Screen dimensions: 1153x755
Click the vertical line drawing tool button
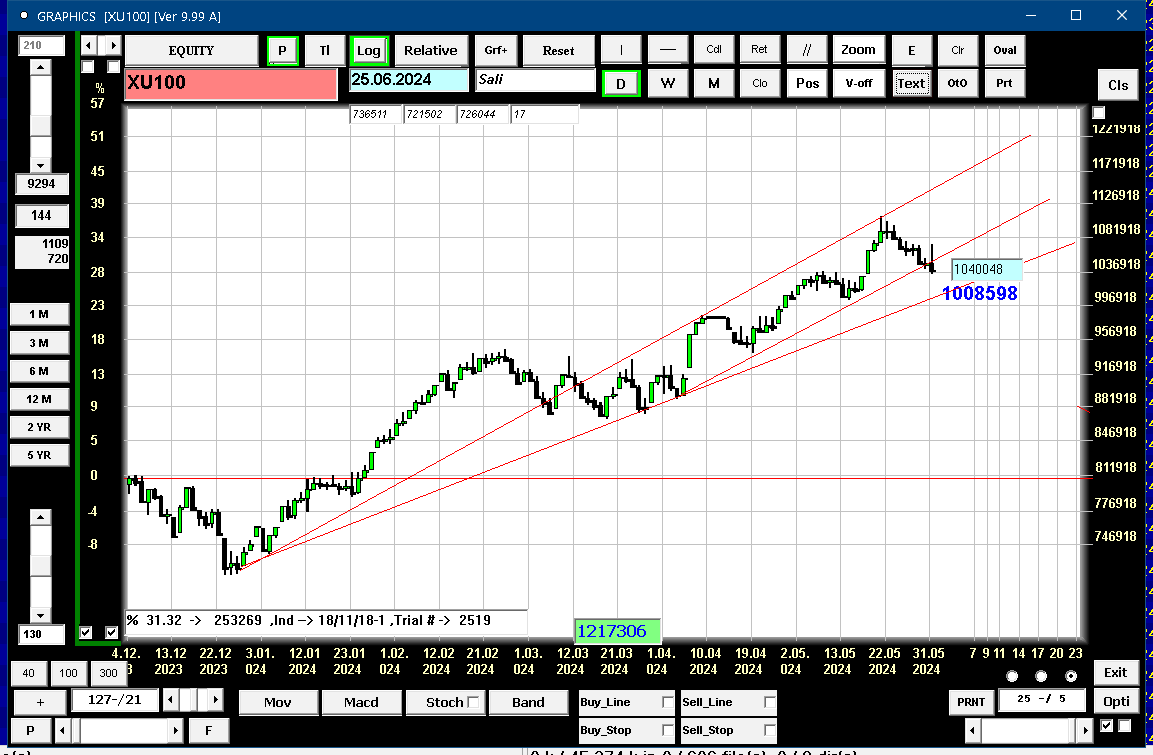tap(621, 50)
